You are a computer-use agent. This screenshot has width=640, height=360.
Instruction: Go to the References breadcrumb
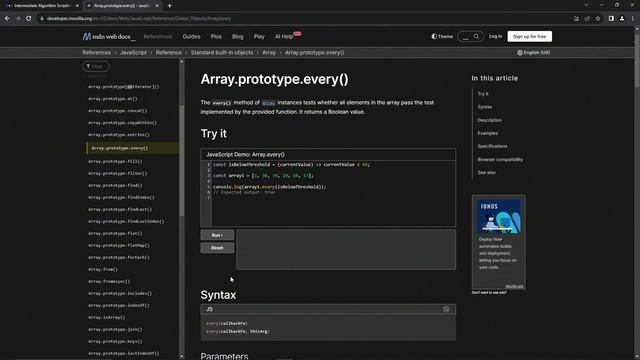pyautogui.click(x=96, y=53)
